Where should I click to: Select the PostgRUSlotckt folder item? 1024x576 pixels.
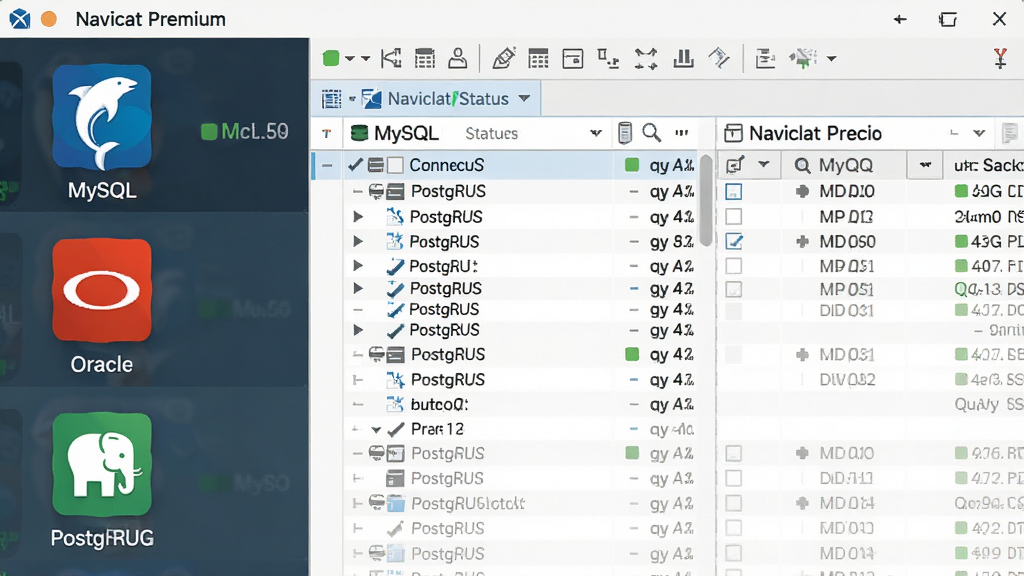468,504
